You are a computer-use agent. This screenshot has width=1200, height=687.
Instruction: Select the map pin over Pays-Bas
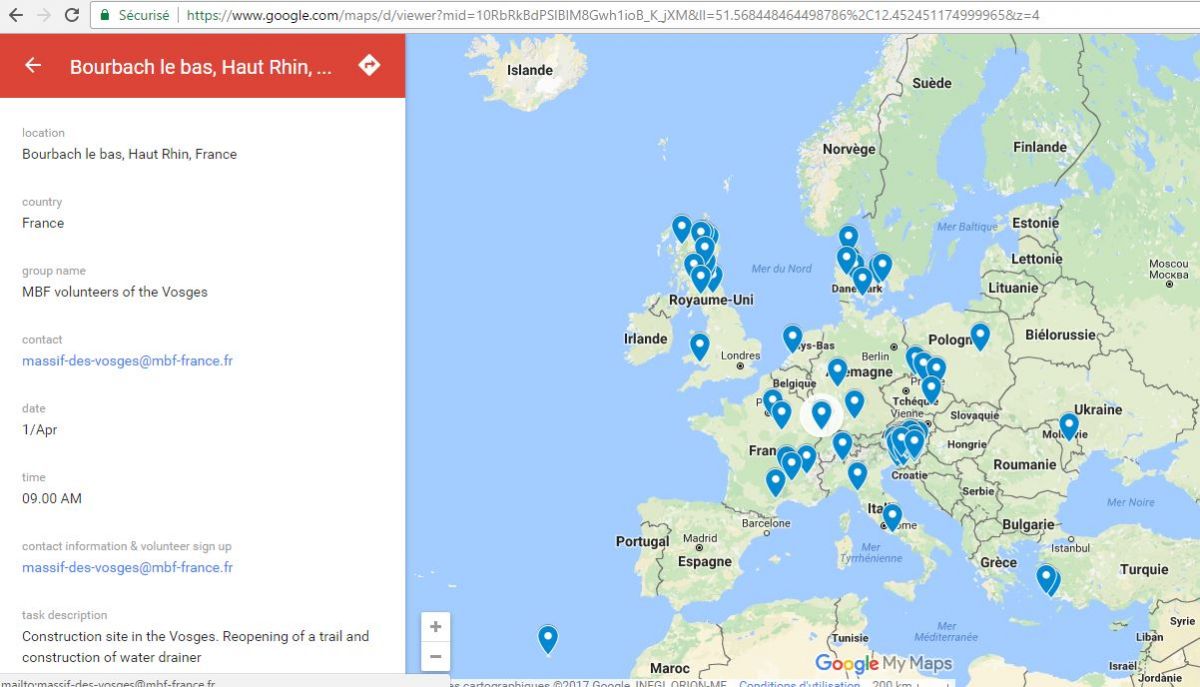pos(792,338)
